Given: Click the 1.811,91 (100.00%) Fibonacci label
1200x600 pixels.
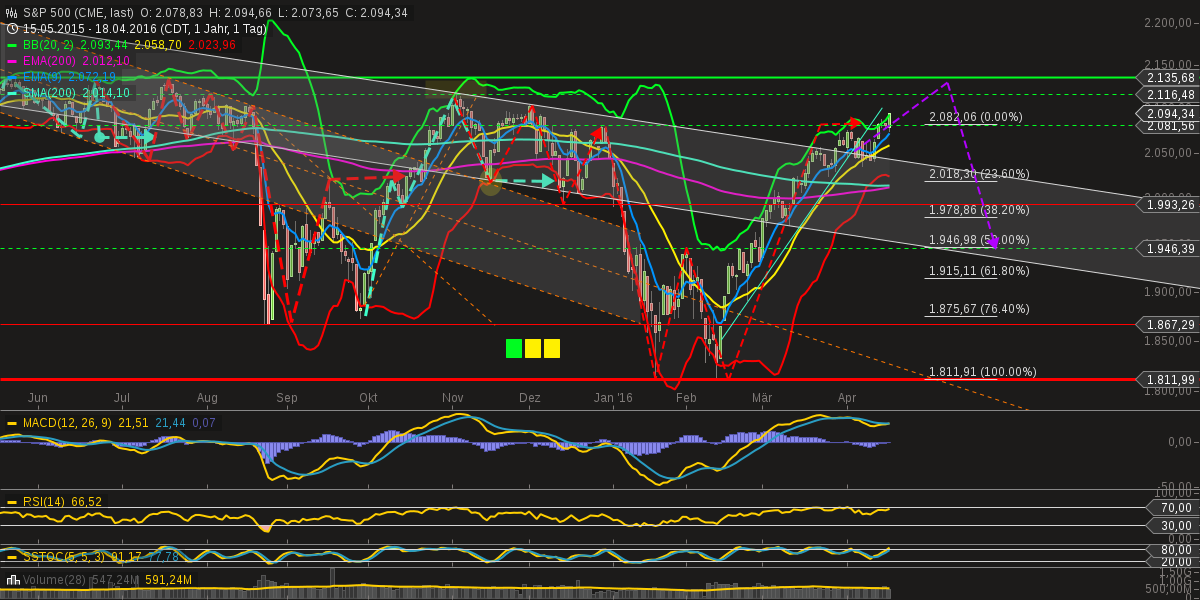Looking at the screenshot, I should tap(980, 371).
